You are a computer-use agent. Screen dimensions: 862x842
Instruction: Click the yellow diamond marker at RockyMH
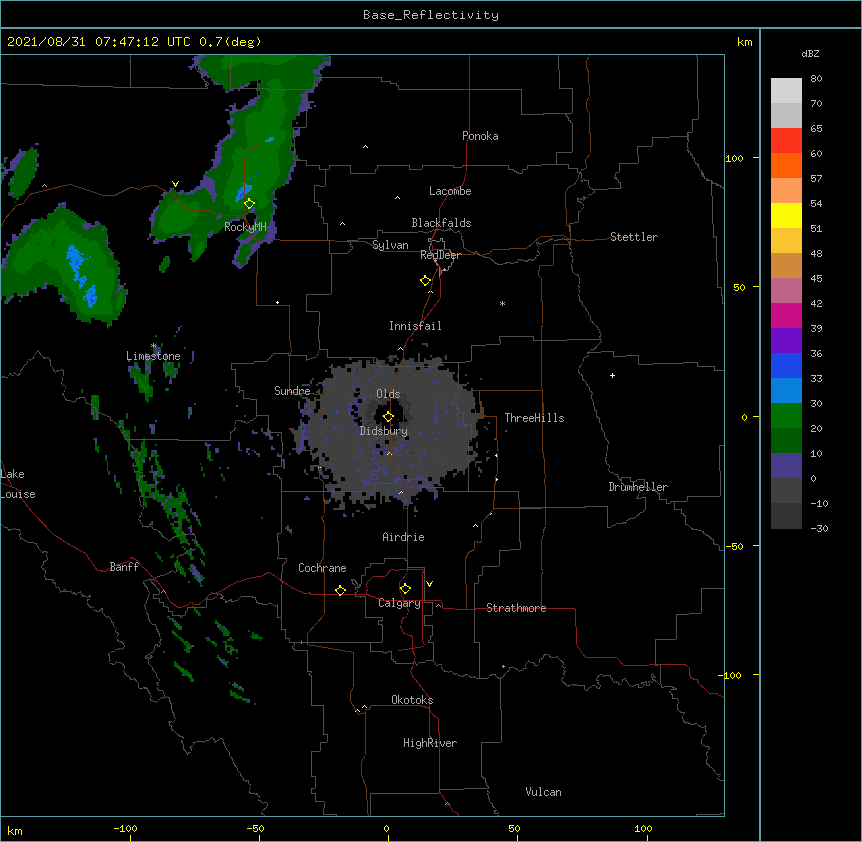(249, 204)
